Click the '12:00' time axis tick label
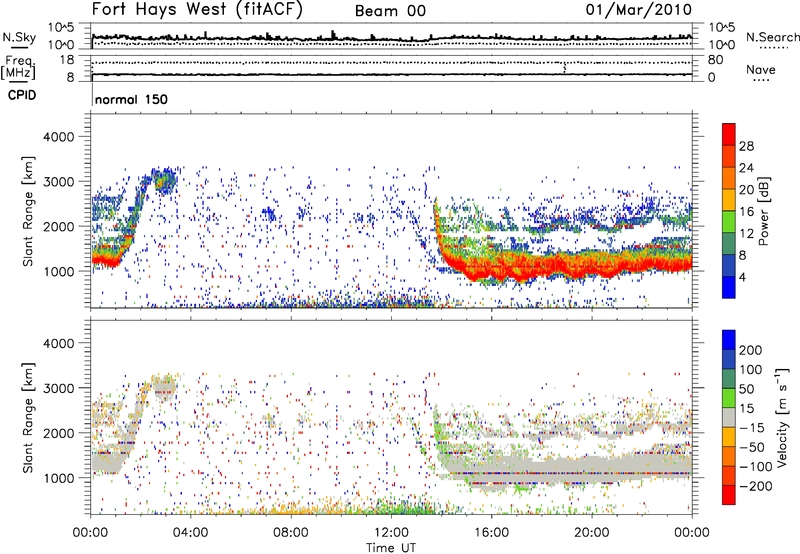 (391, 533)
